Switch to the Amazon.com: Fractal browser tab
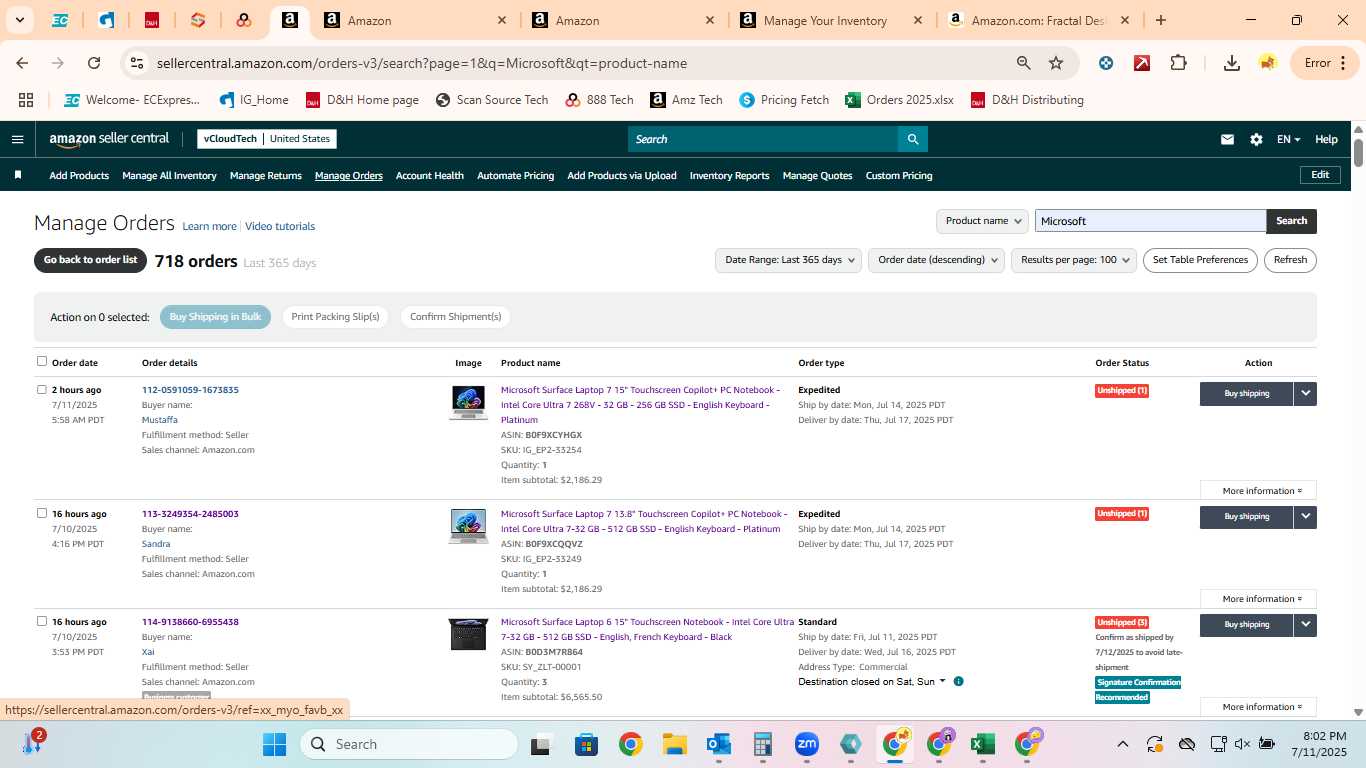Viewport: 1366px width, 768px height. click(1040, 20)
